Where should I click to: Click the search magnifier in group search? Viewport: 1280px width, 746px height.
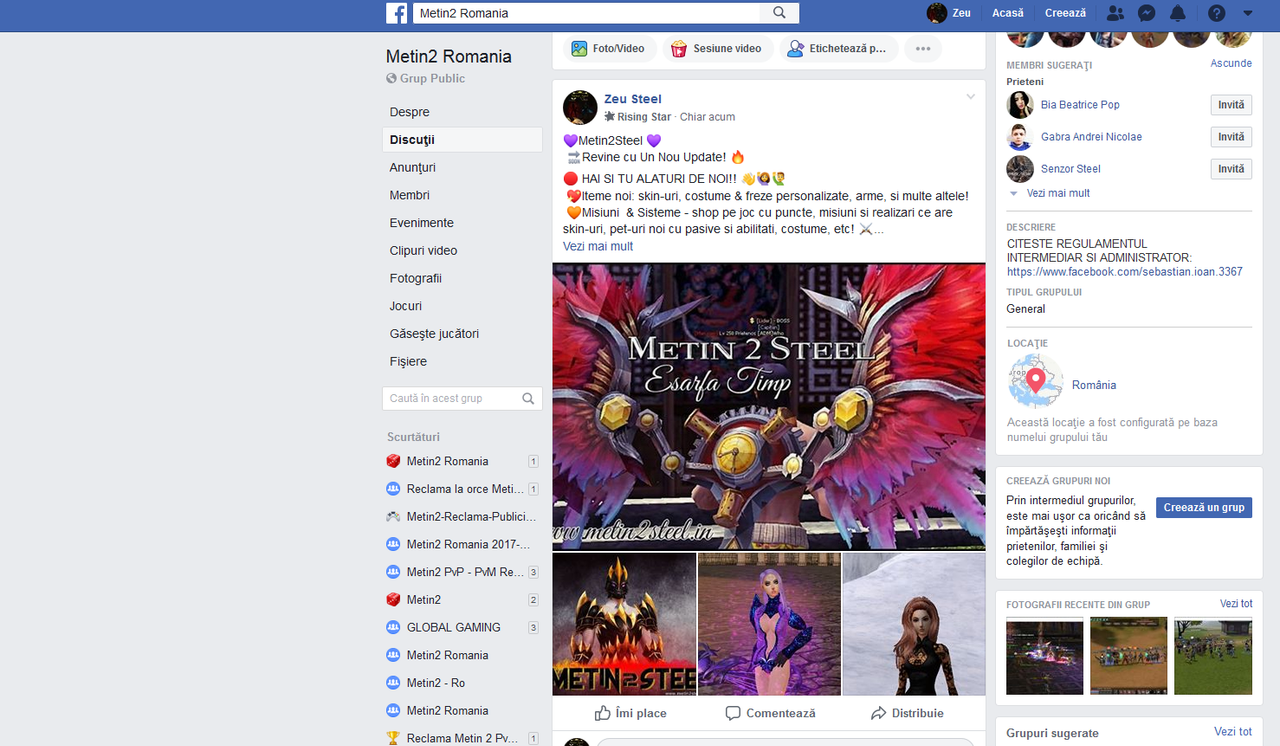tap(527, 398)
